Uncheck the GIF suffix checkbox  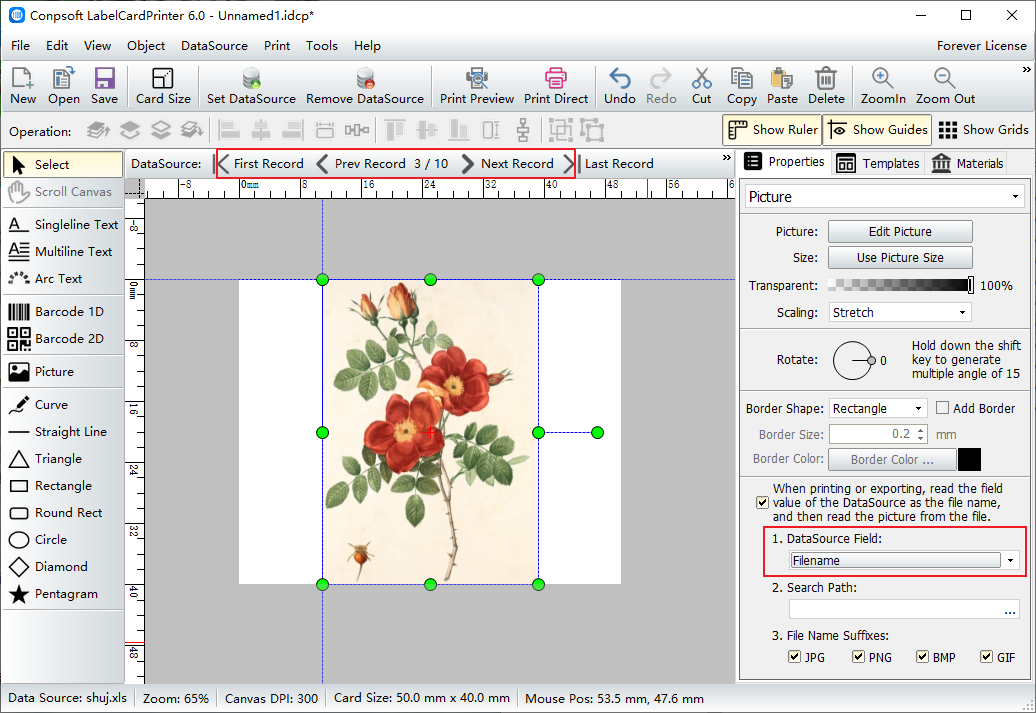click(x=986, y=657)
